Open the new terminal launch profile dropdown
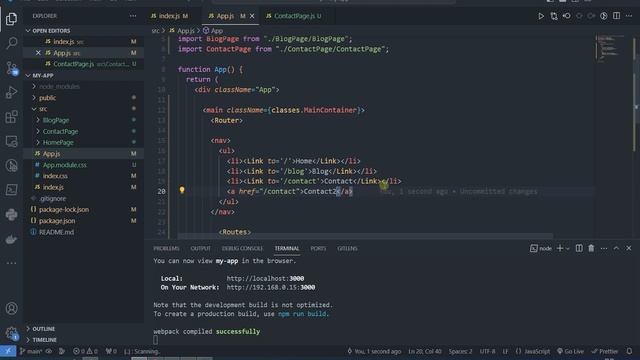640x360 pixels. [568, 249]
